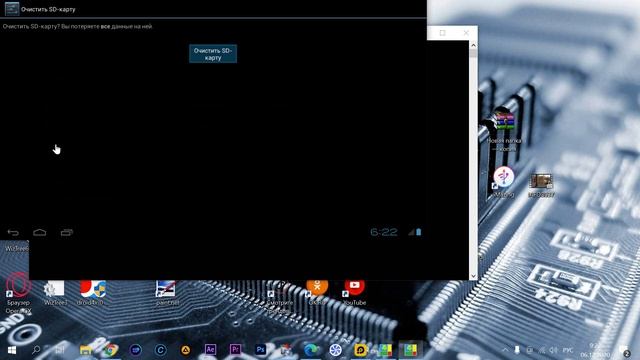This screenshot has height=360, width=640.
Task: Open File Explorer from the taskbar
Action: tap(85, 350)
